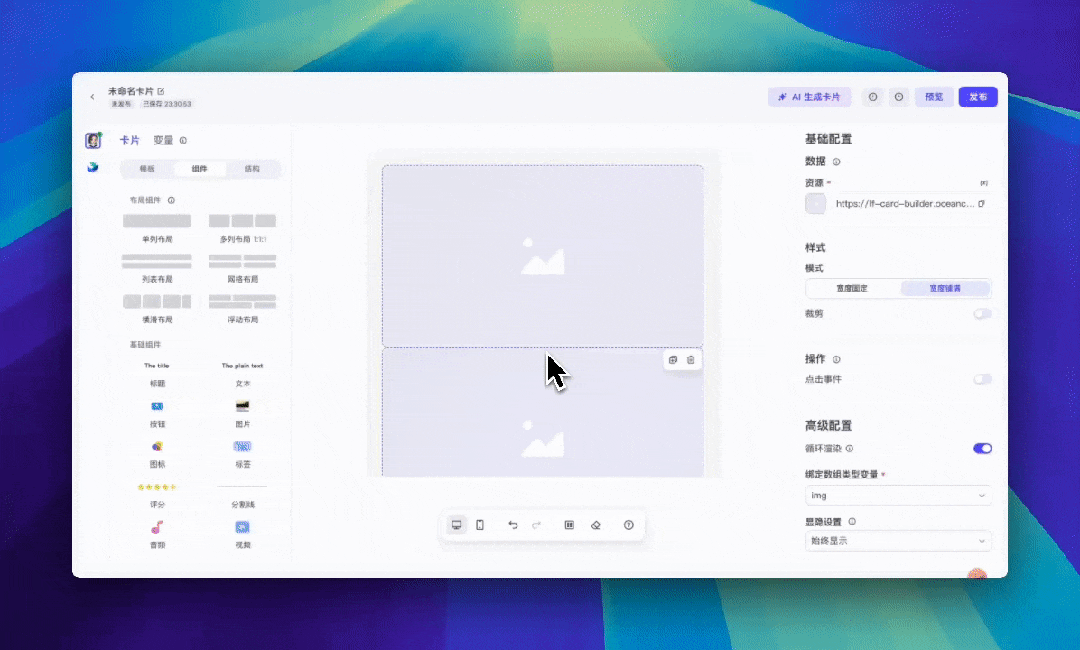Viewport: 1080px width, 650px height.
Task: Click info icon beside 显隐设置
Action: [852, 522]
